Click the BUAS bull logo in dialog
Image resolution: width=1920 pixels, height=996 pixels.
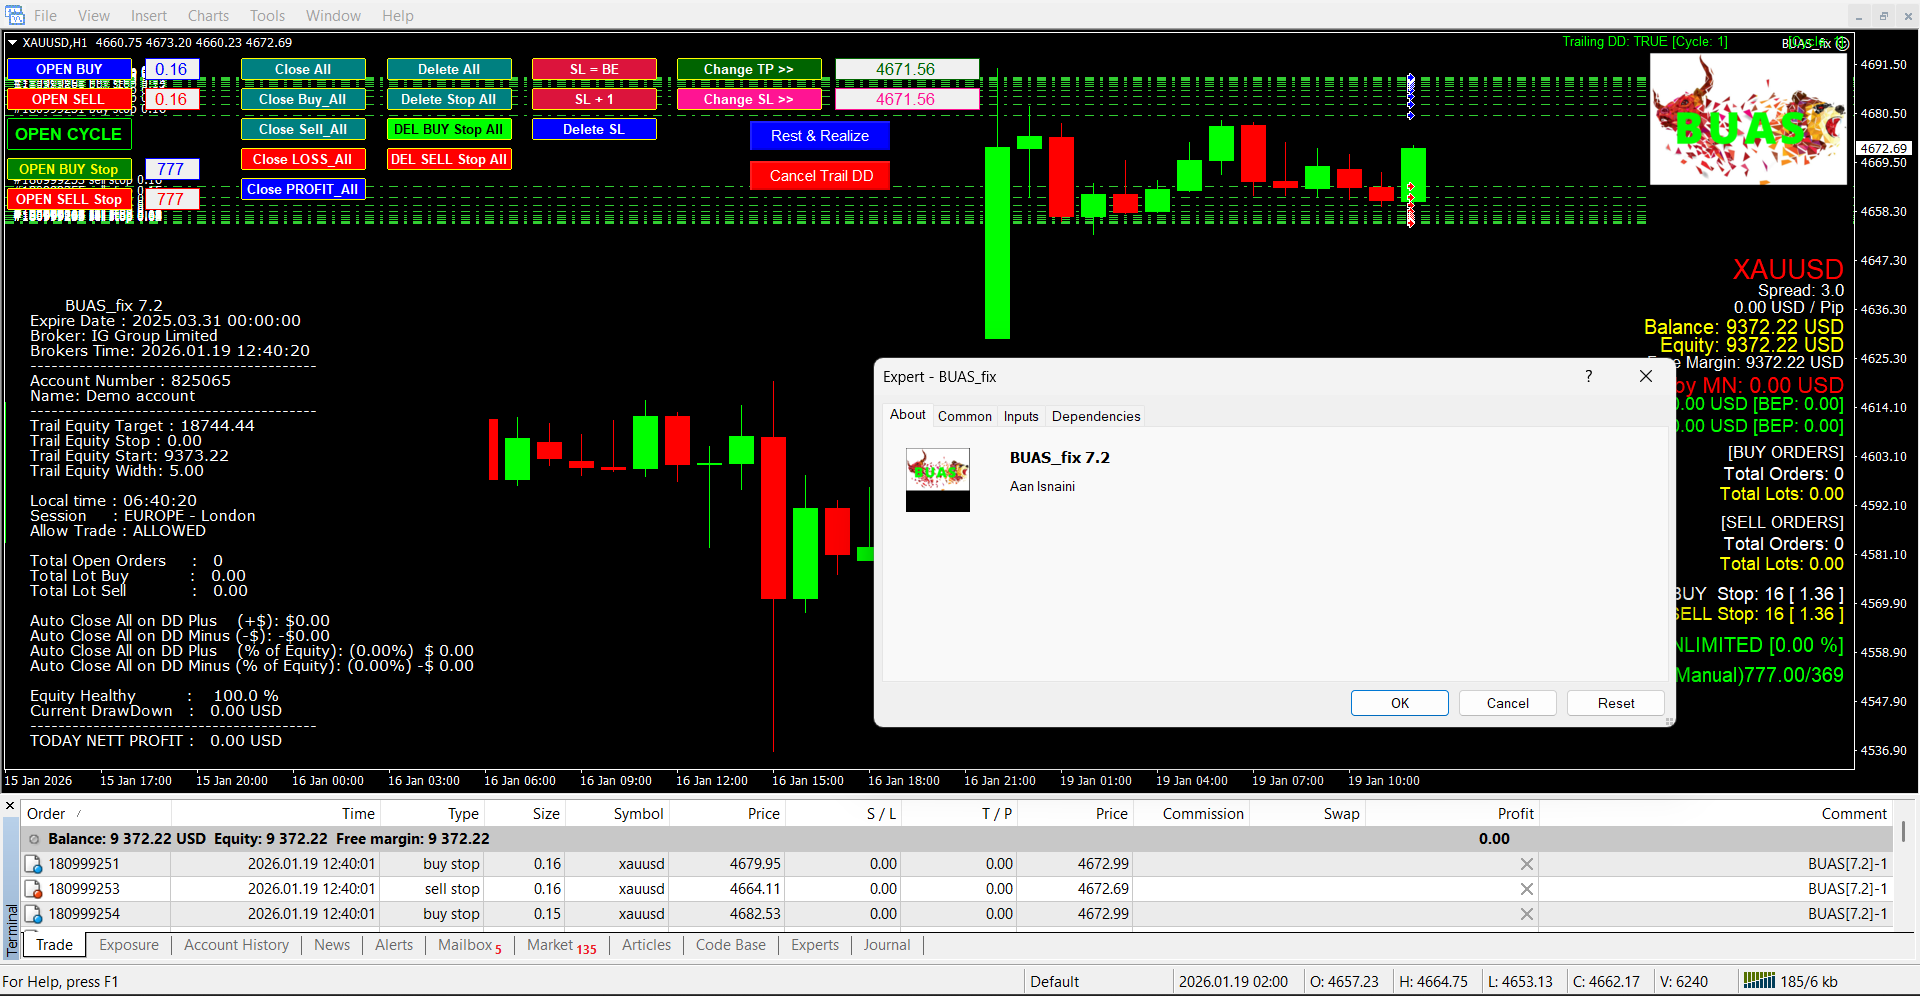click(937, 479)
